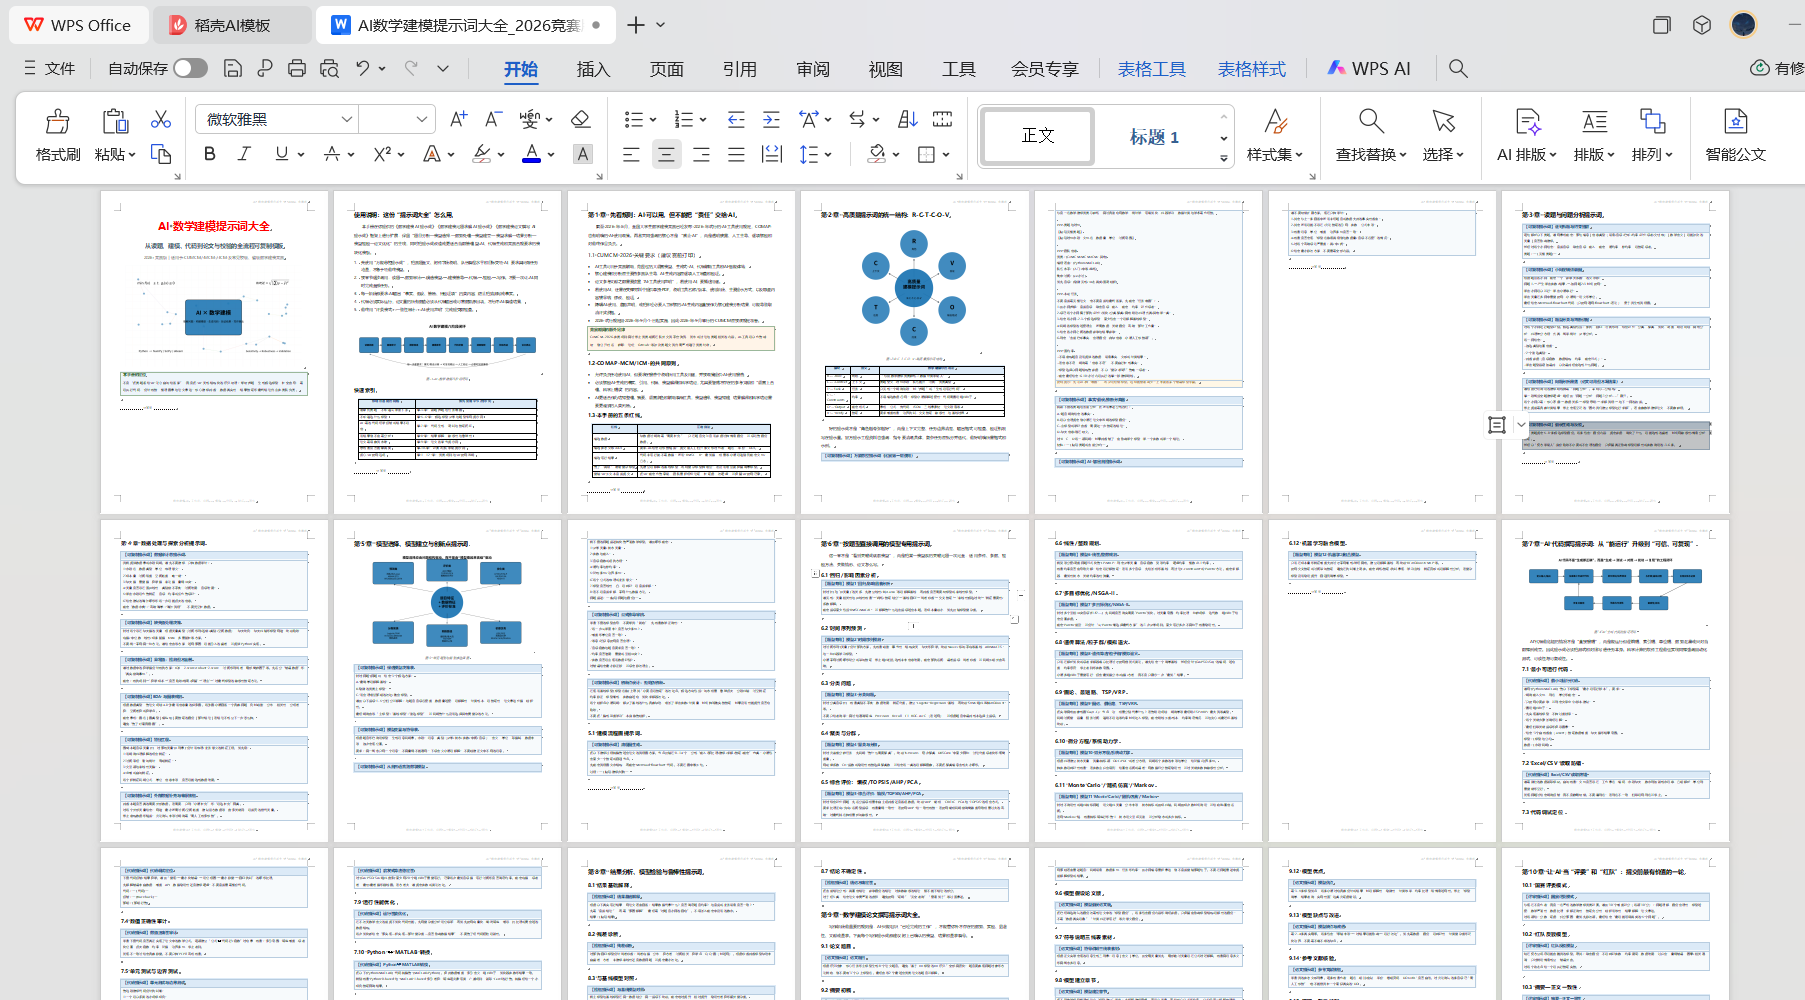Click the sort A-Z icon
This screenshot has height=1000, width=1805.
click(x=907, y=119)
